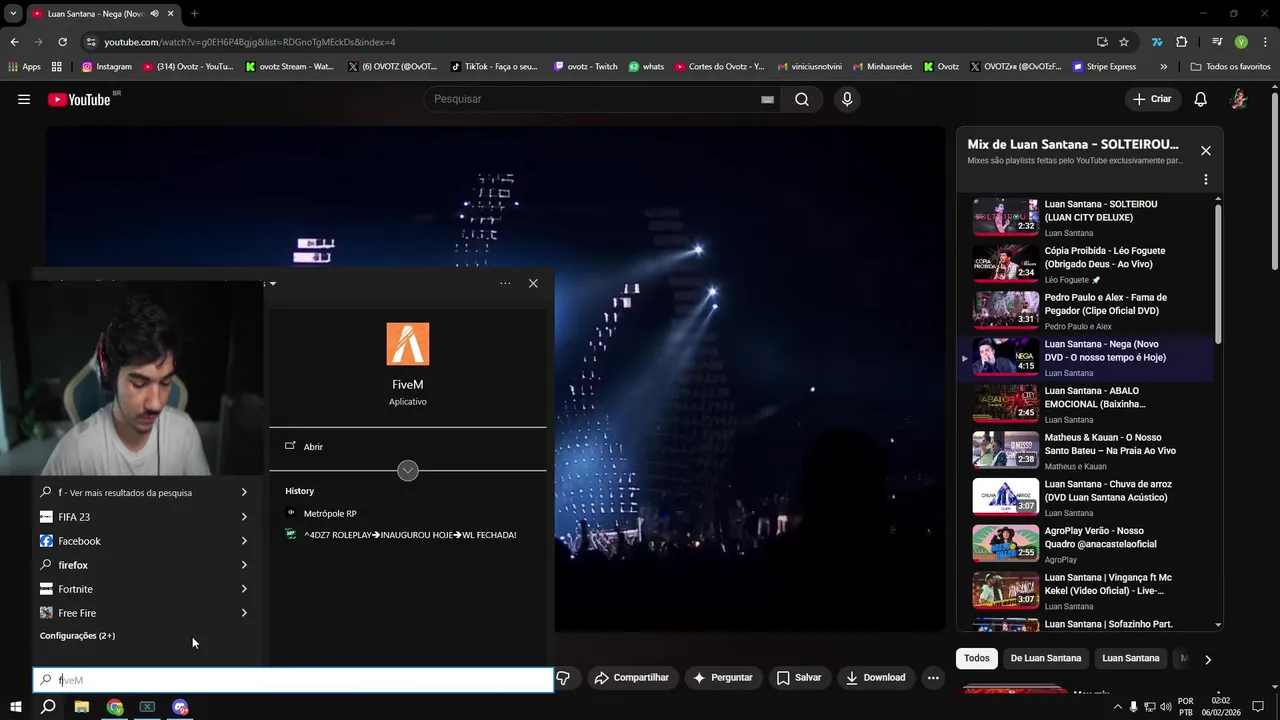Open the volume control in system tray

(1167, 707)
